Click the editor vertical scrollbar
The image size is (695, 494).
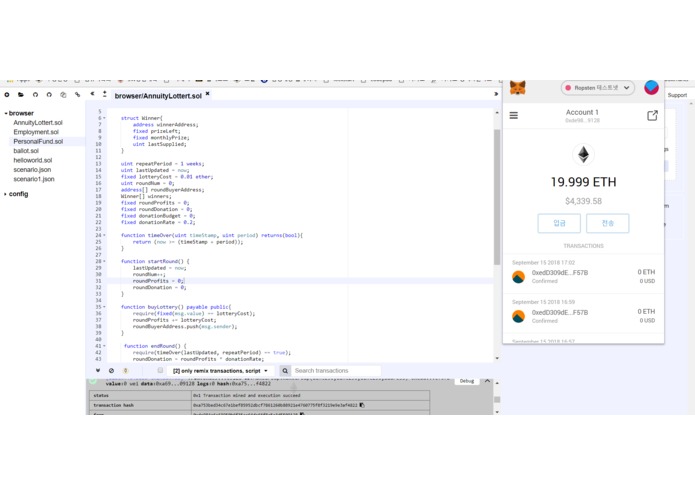[x=497, y=197]
